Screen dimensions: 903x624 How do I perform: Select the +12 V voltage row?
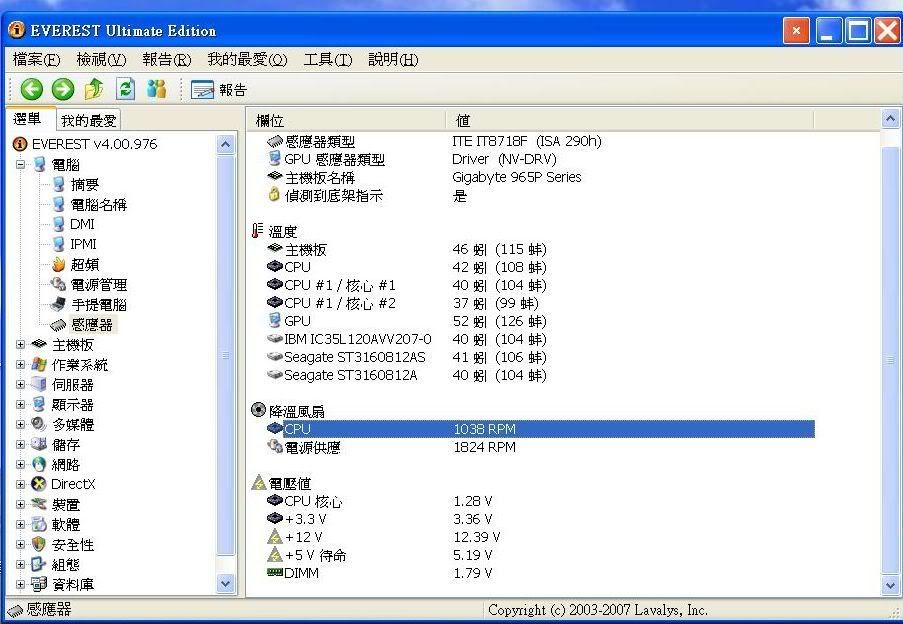[541, 537]
